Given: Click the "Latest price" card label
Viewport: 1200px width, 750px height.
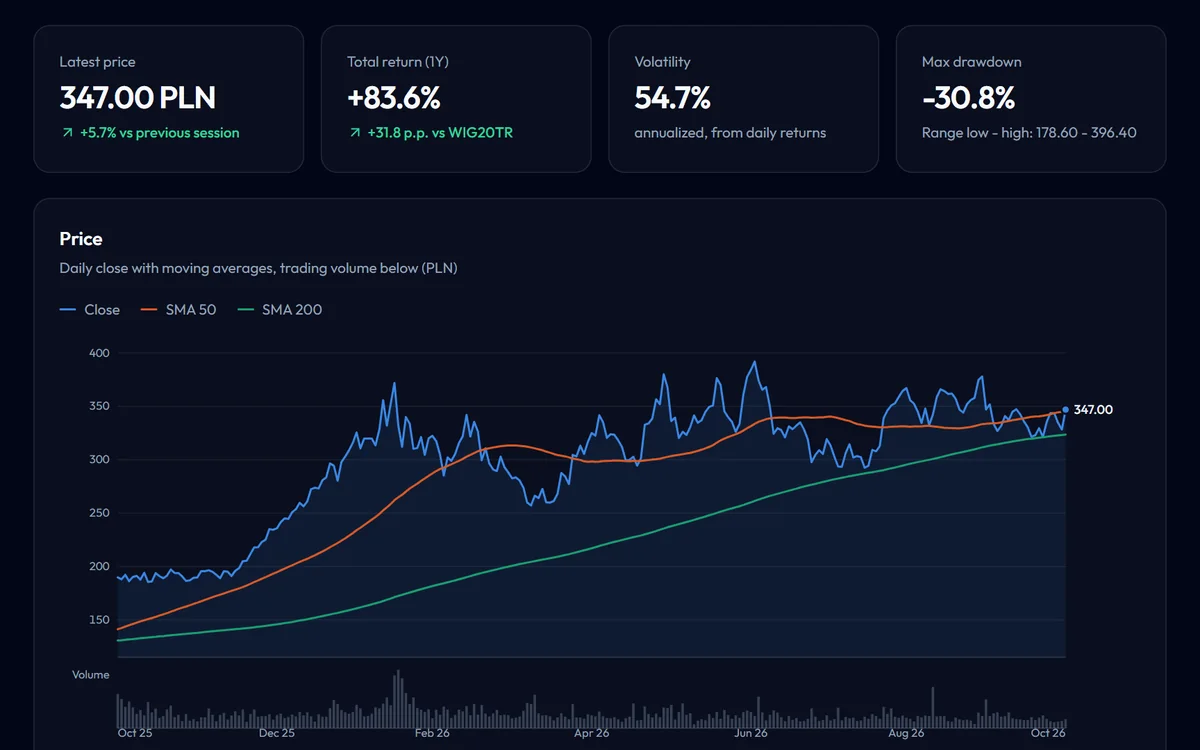Looking at the screenshot, I should [97, 62].
